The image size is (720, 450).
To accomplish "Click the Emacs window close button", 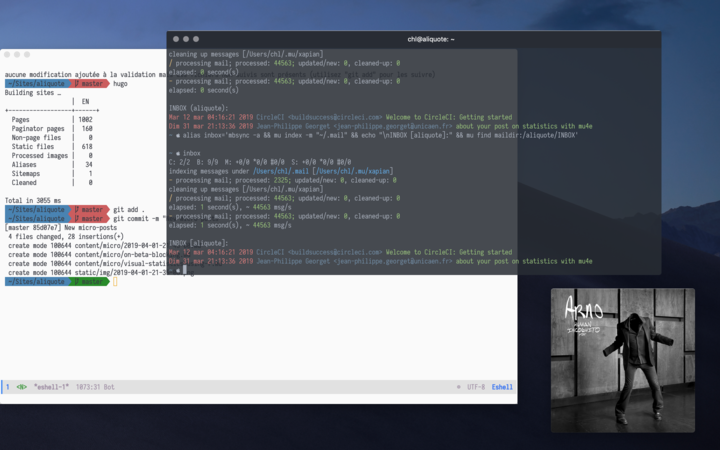I will (5, 53).
